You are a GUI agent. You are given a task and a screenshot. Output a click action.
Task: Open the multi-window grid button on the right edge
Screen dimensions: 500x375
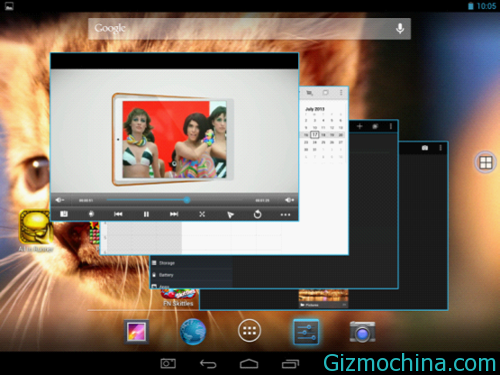click(x=485, y=162)
